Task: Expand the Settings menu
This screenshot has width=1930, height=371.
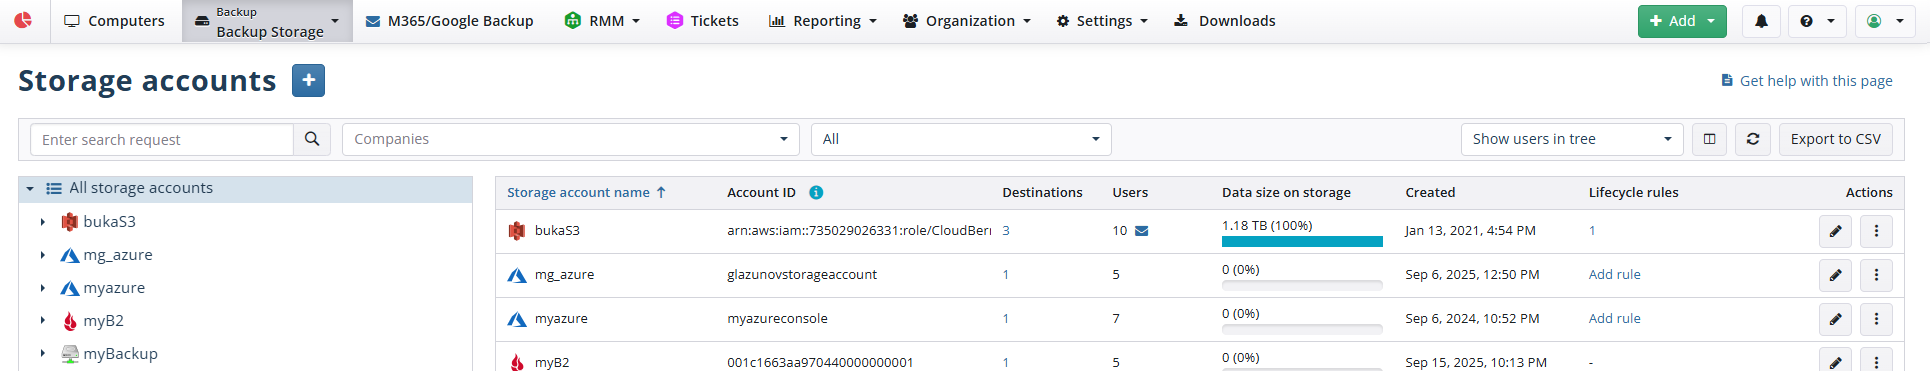Action: click(1102, 21)
